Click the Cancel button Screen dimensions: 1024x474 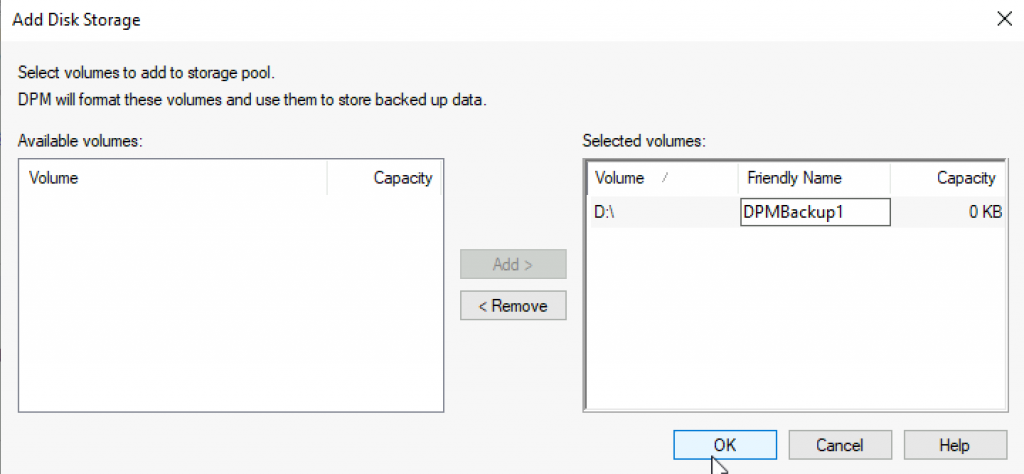pyautogui.click(x=840, y=445)
